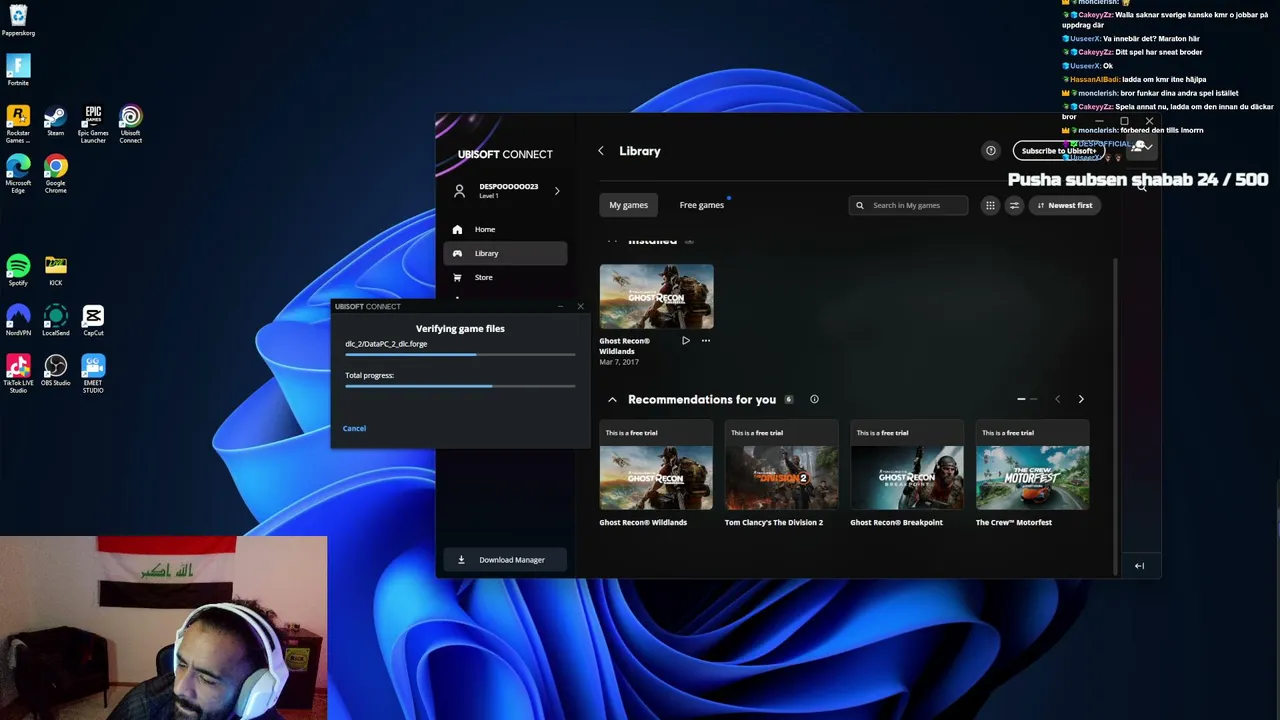Select the Spotify desktop icon
The width and height of the screenshot is (1280, 720).
[18, 270]
